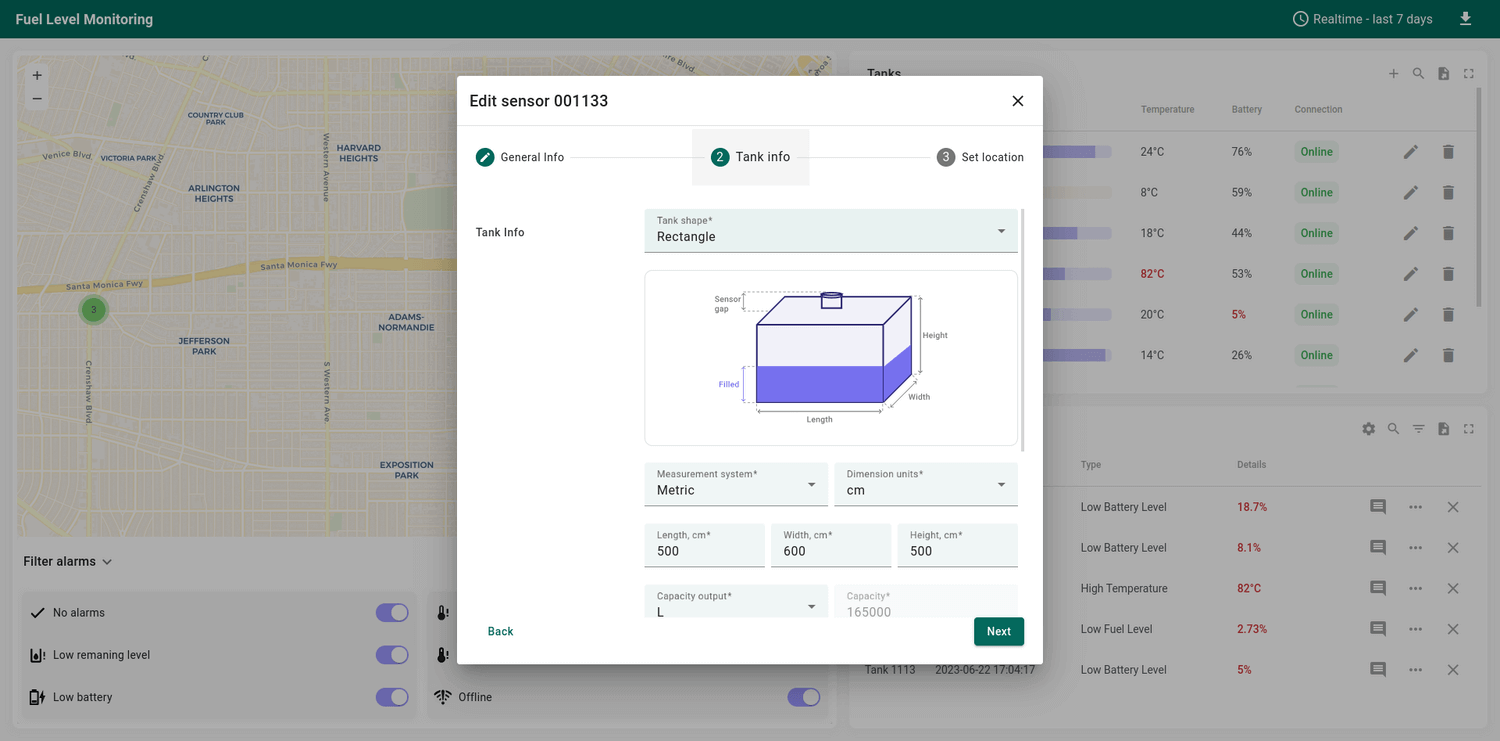Screen dimensions: 1500x741
Task: Go to the General Info step
Action: pyautogui.click(x=520, y=157)
